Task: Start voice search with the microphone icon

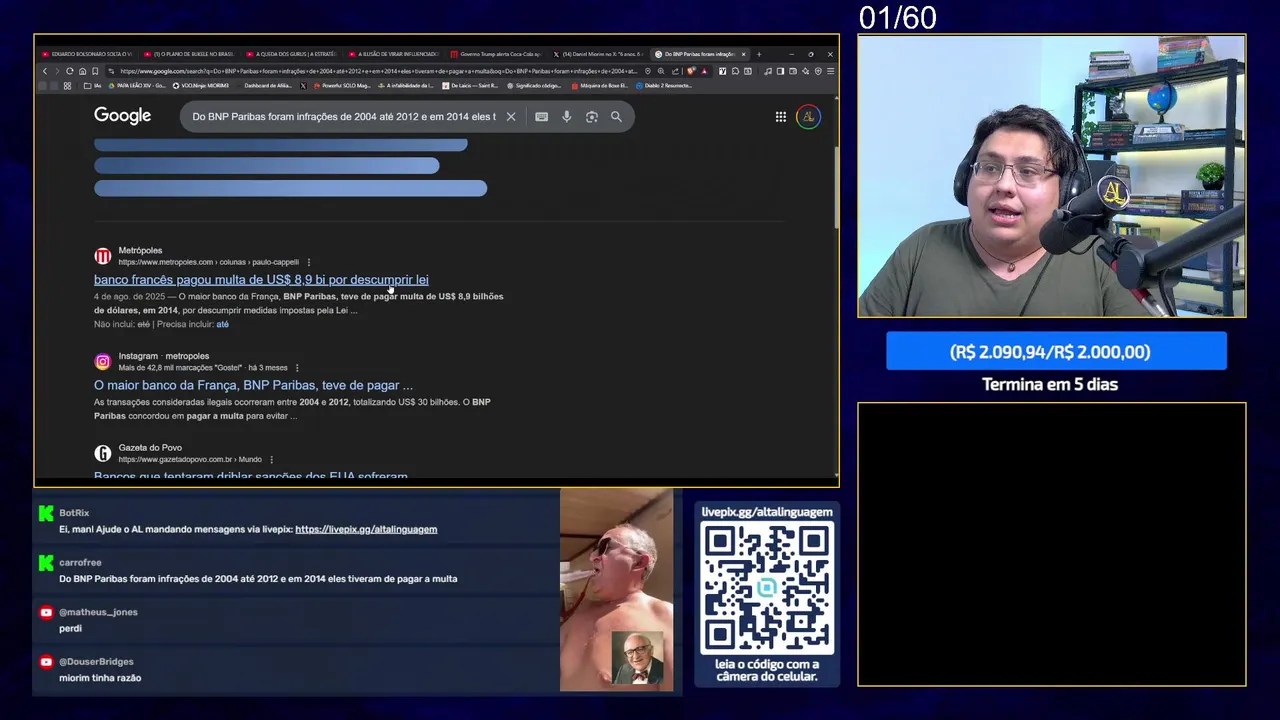Action: pos(566,117)
